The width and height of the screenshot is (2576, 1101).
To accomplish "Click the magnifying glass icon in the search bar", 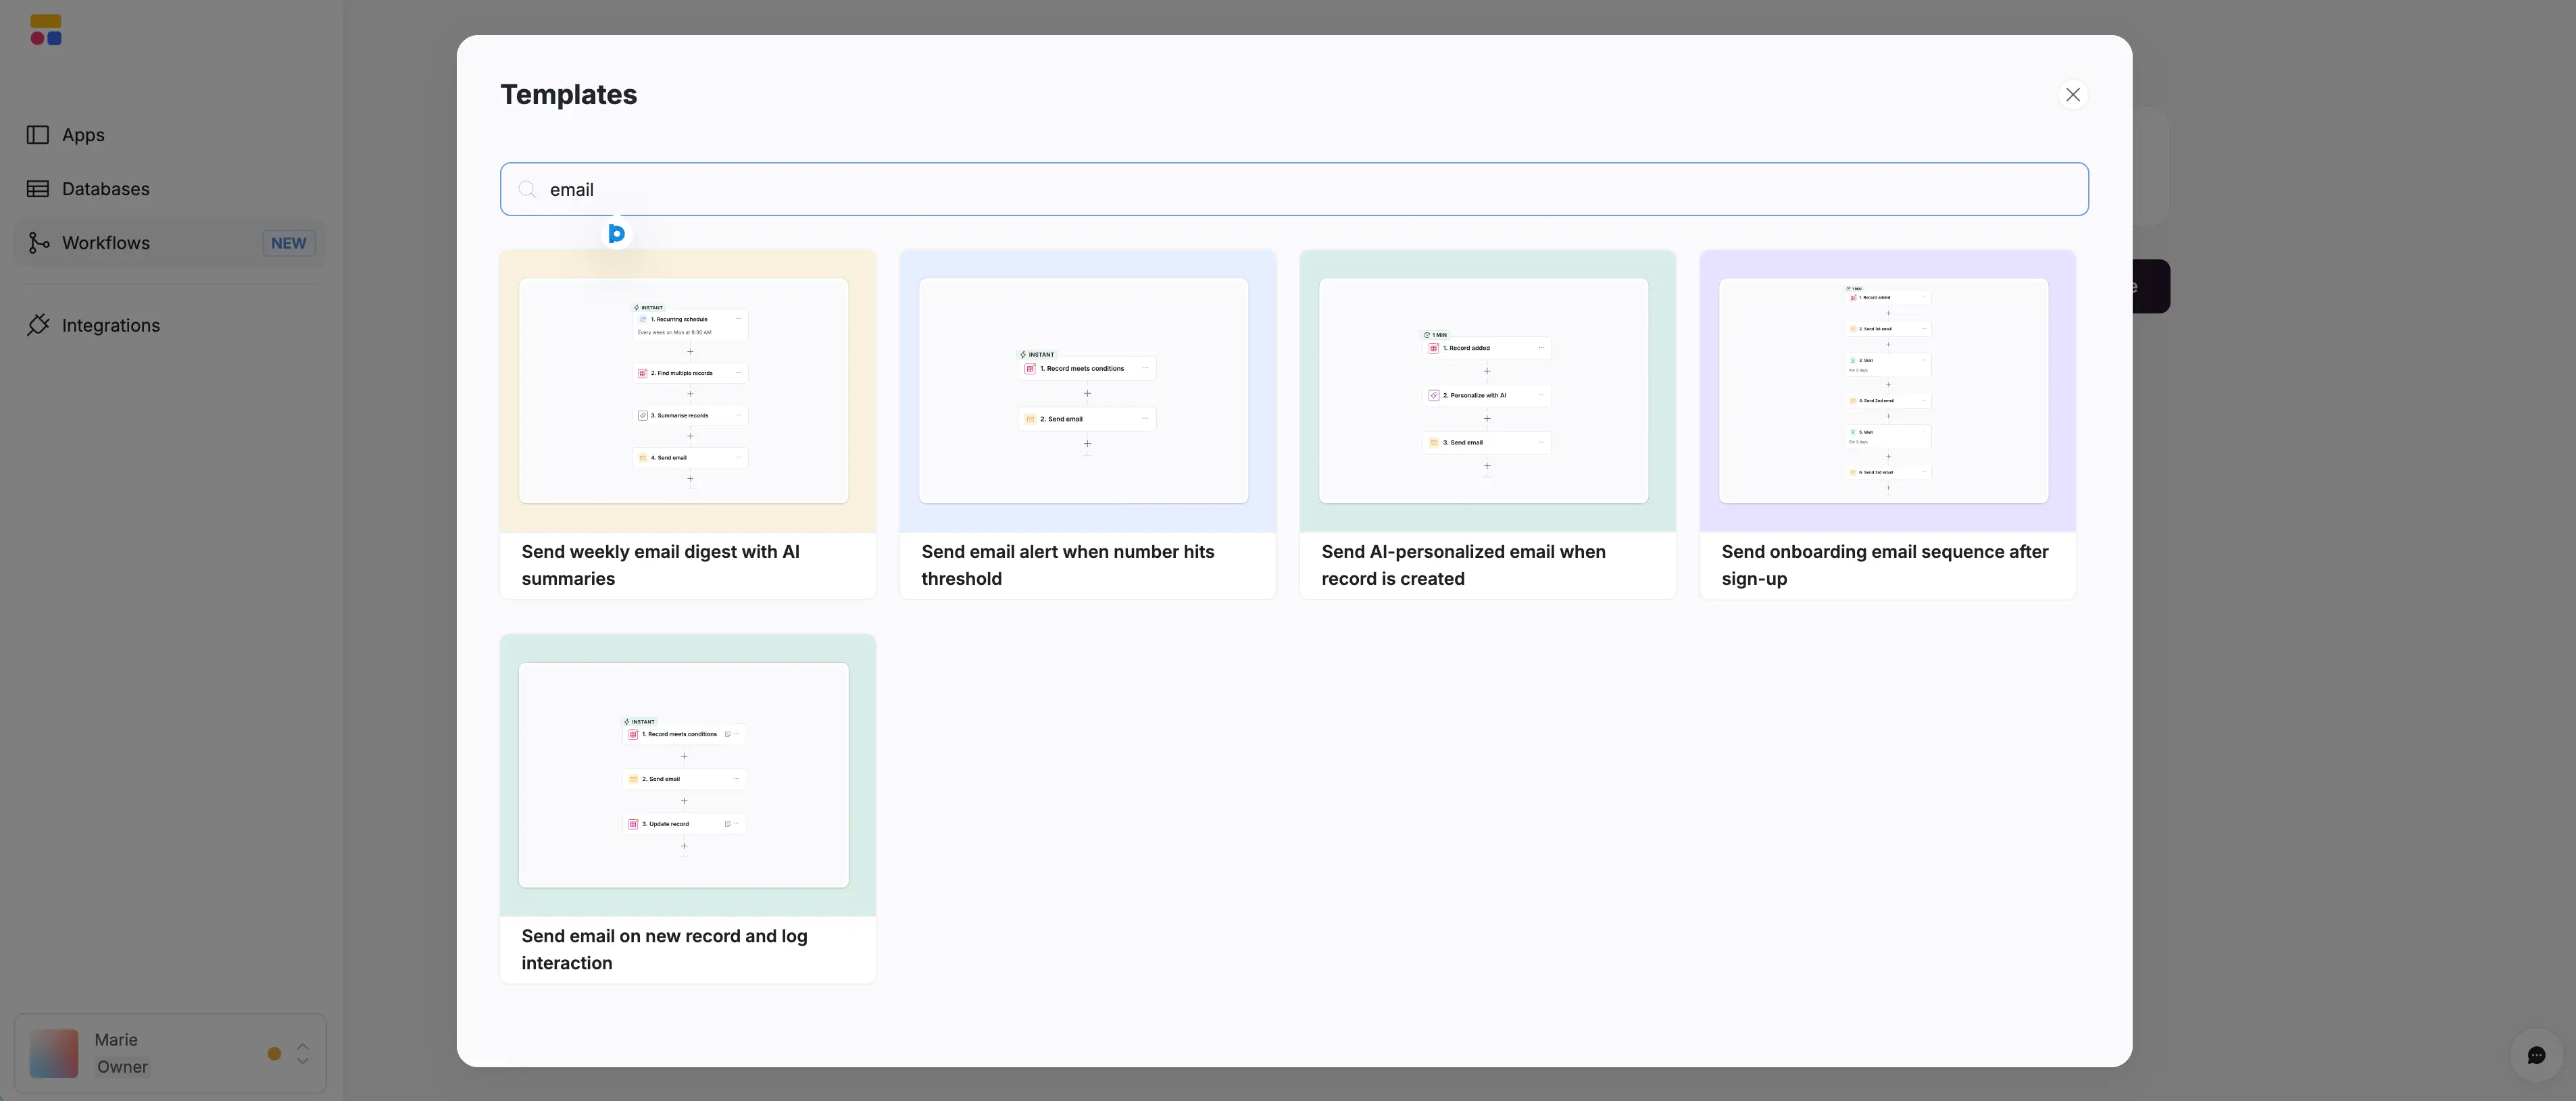I will click(x=527, y=189).
